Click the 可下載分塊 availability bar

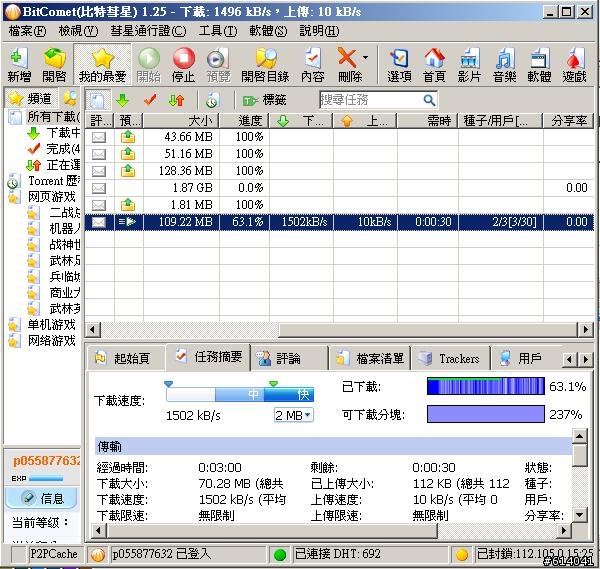(486, 414)
